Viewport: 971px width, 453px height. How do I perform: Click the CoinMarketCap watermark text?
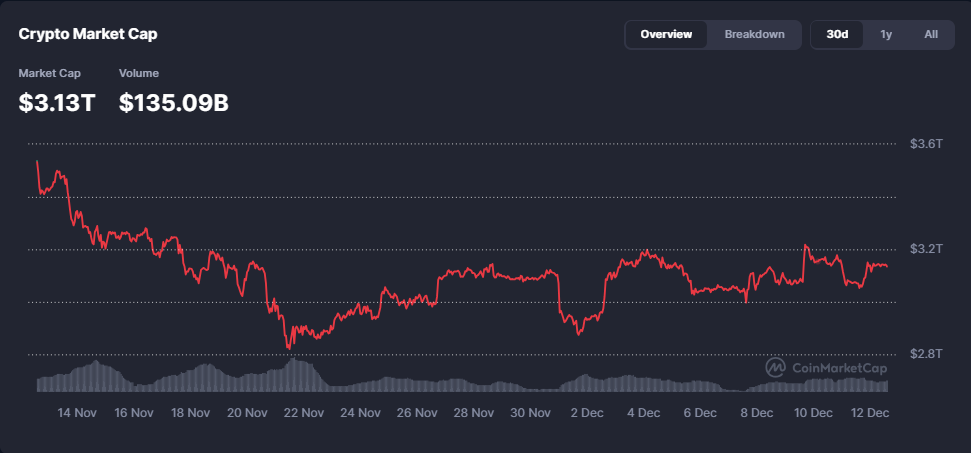(x=839, y=368)
